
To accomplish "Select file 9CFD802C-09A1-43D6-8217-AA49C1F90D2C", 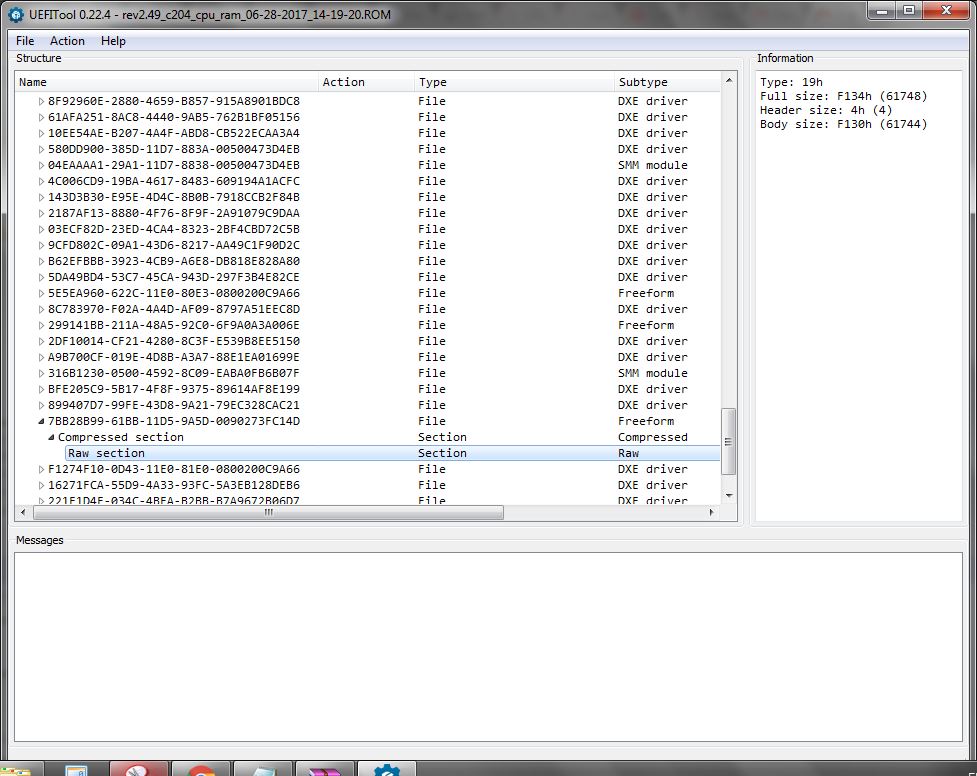I will [x=174, y=245].
